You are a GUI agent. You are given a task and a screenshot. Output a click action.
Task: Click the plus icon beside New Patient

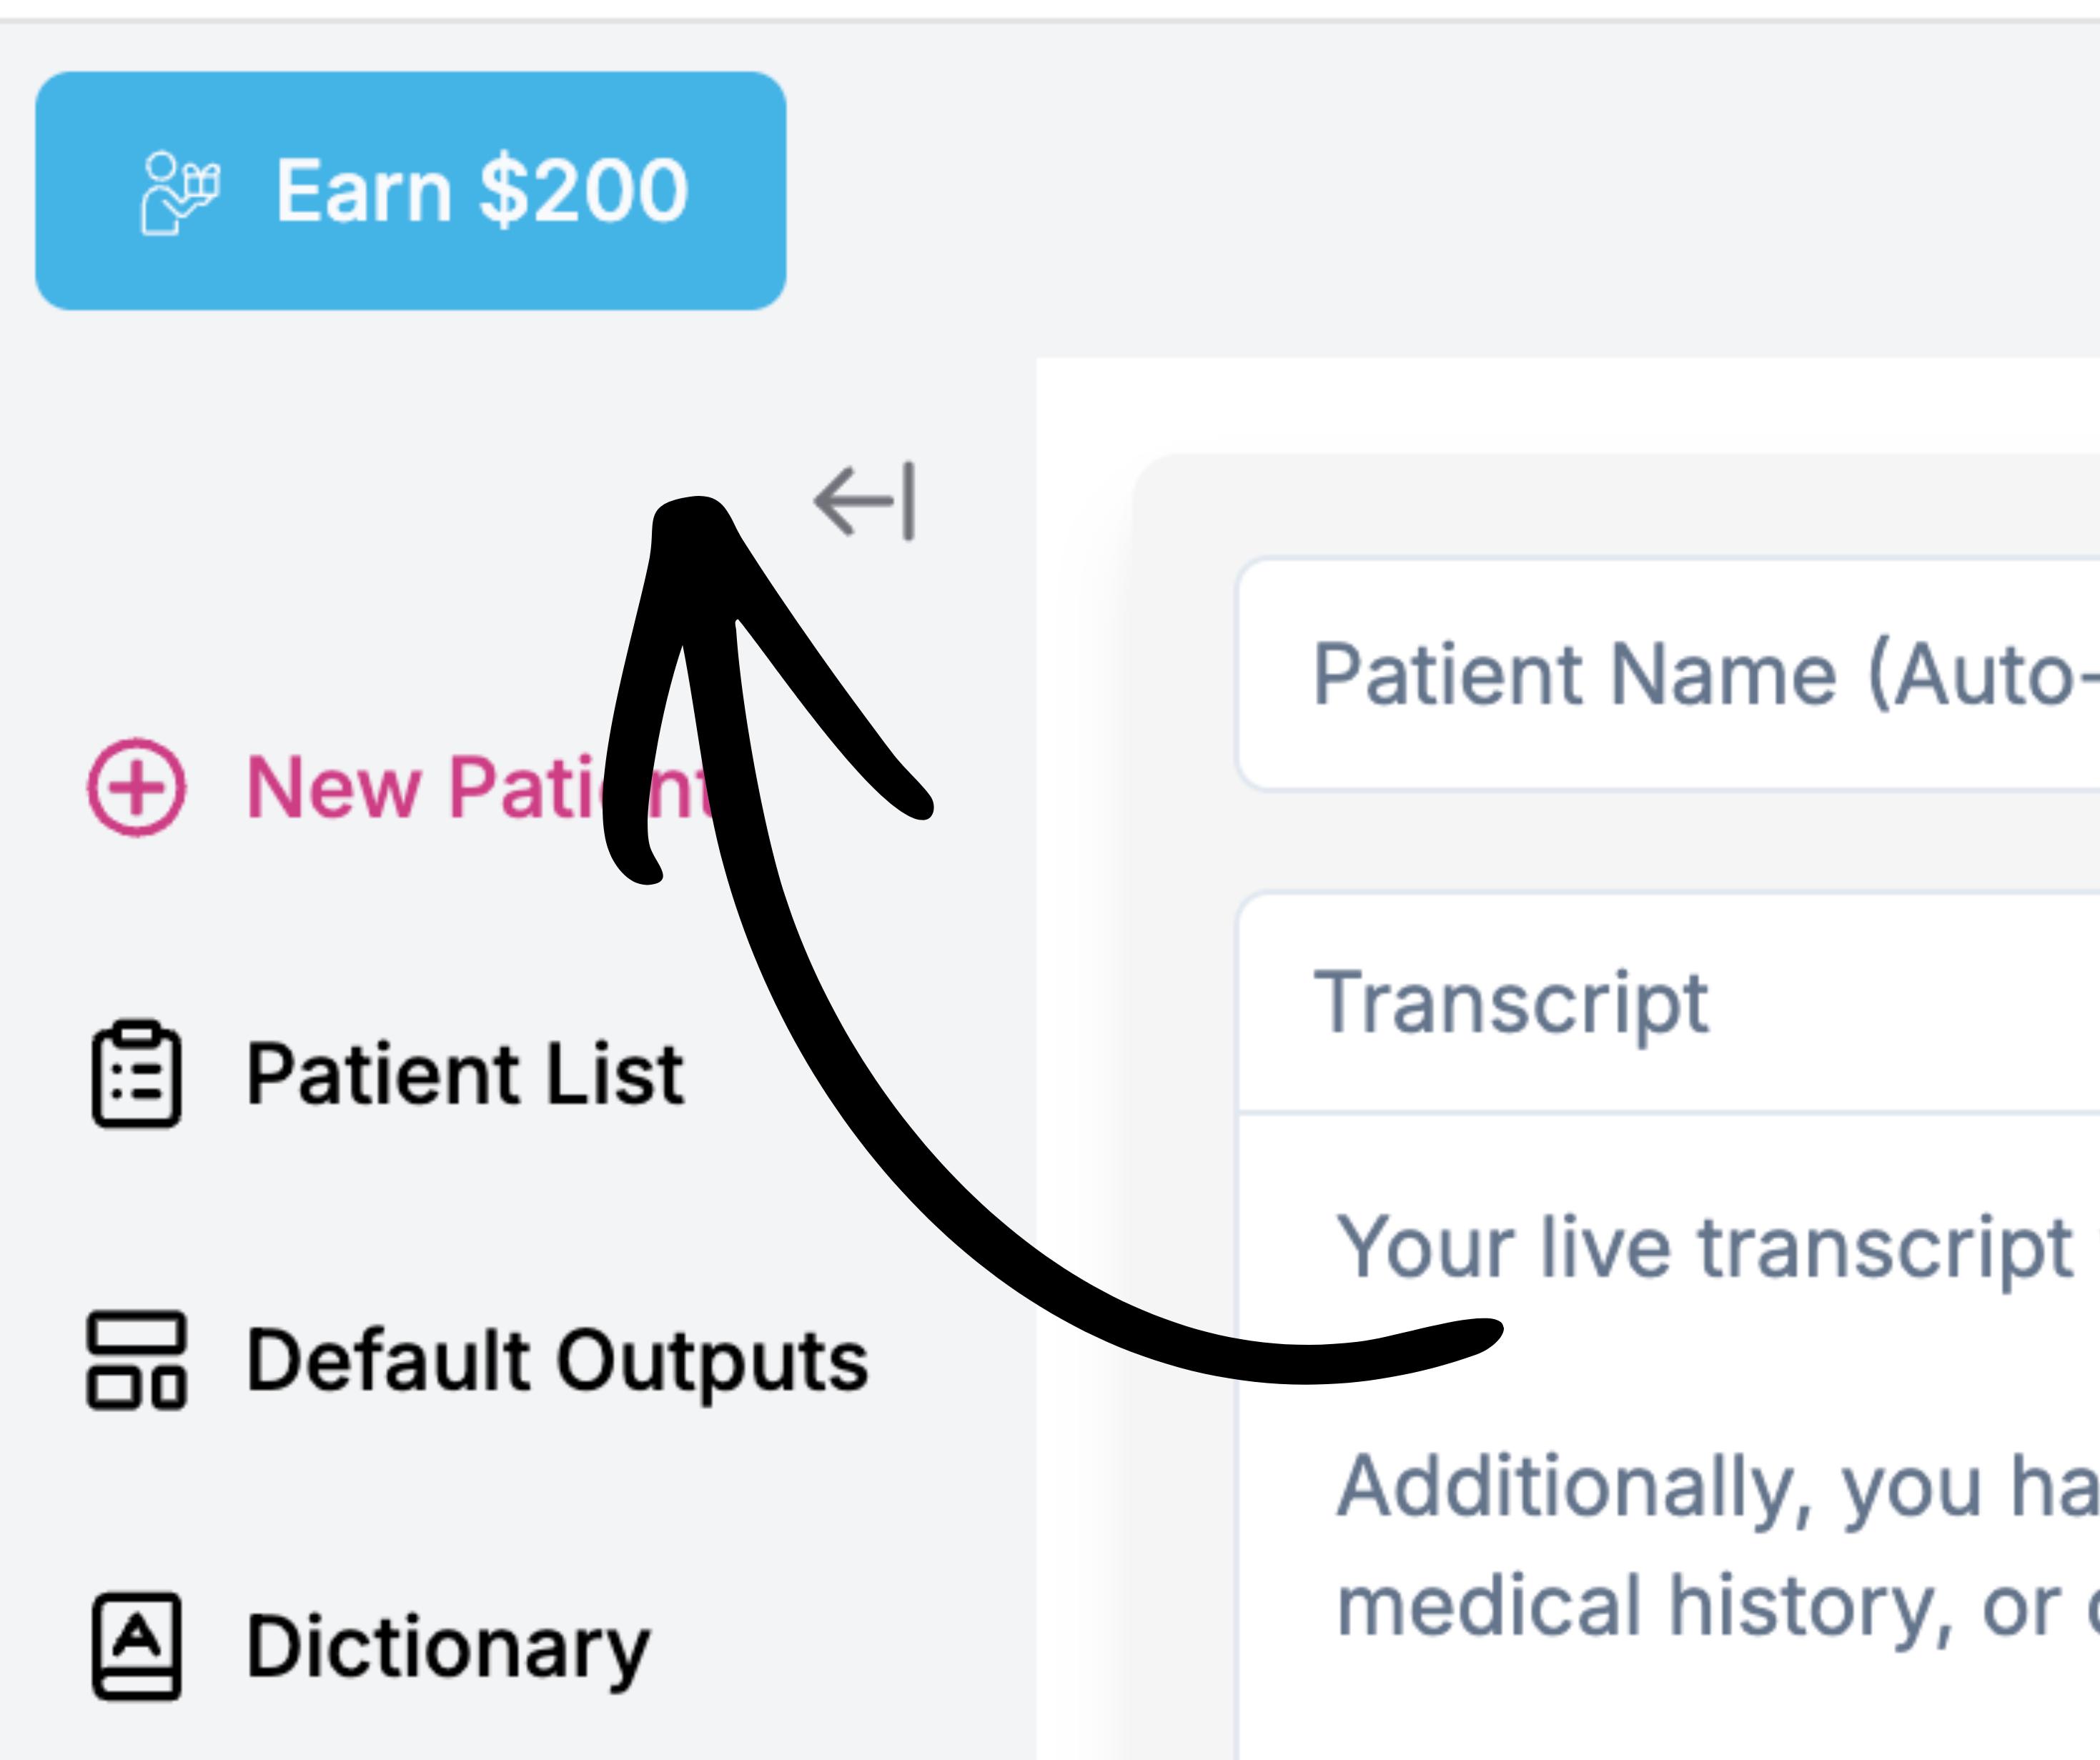point(137,787)
